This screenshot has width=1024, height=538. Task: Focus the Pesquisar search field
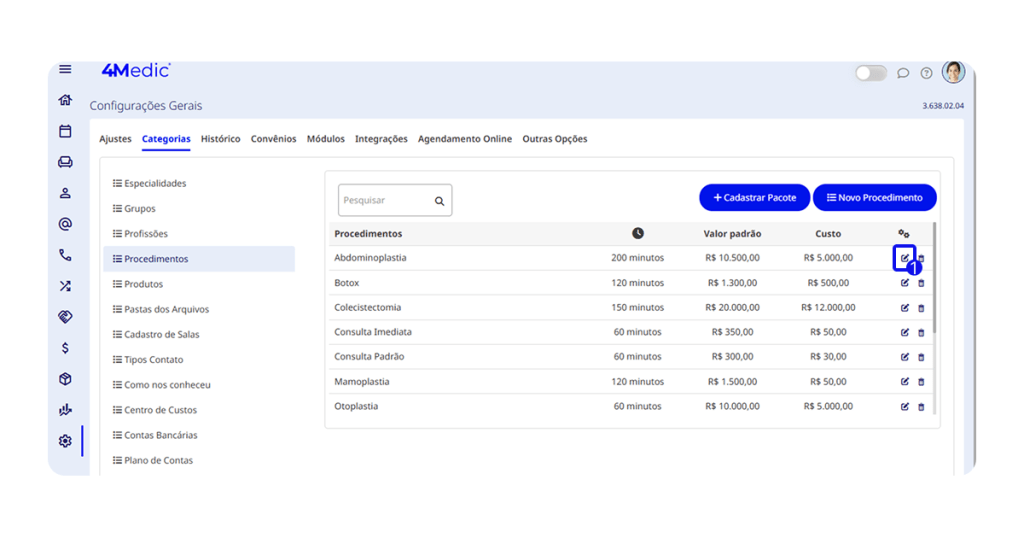385,201
